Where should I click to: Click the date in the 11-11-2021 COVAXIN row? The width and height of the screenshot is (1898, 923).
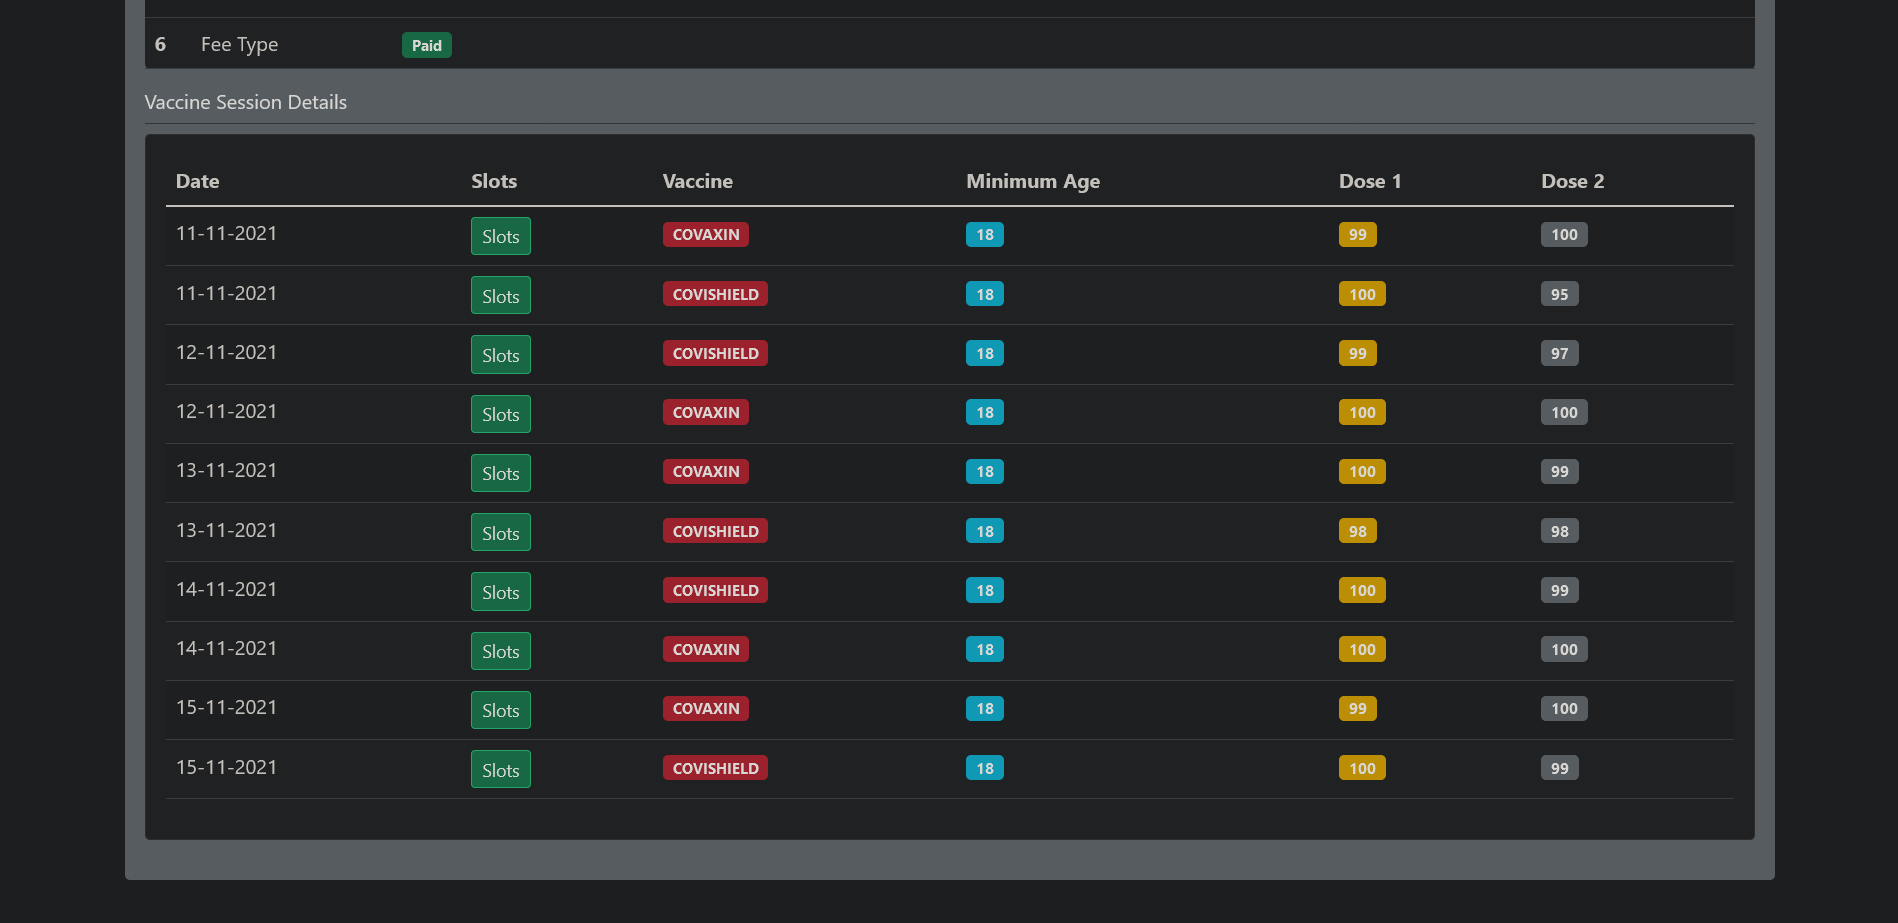pyautogui.click(x=227, y=233)
